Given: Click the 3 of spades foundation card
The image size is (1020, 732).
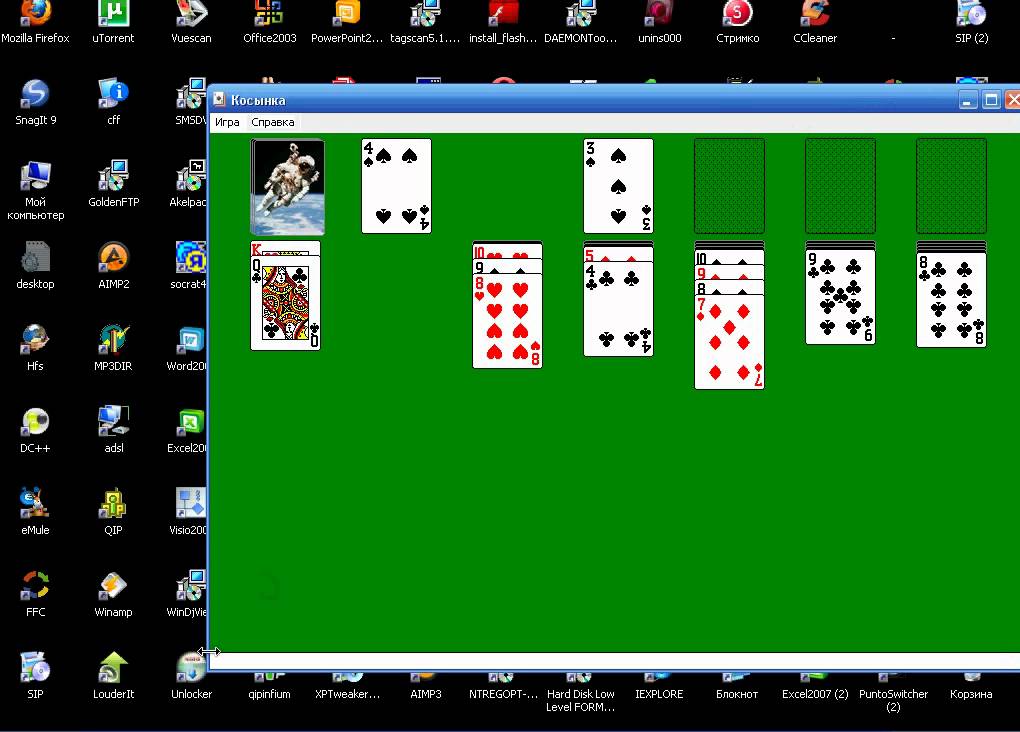Looking at the screenshot, I should (x=618, y=187).
